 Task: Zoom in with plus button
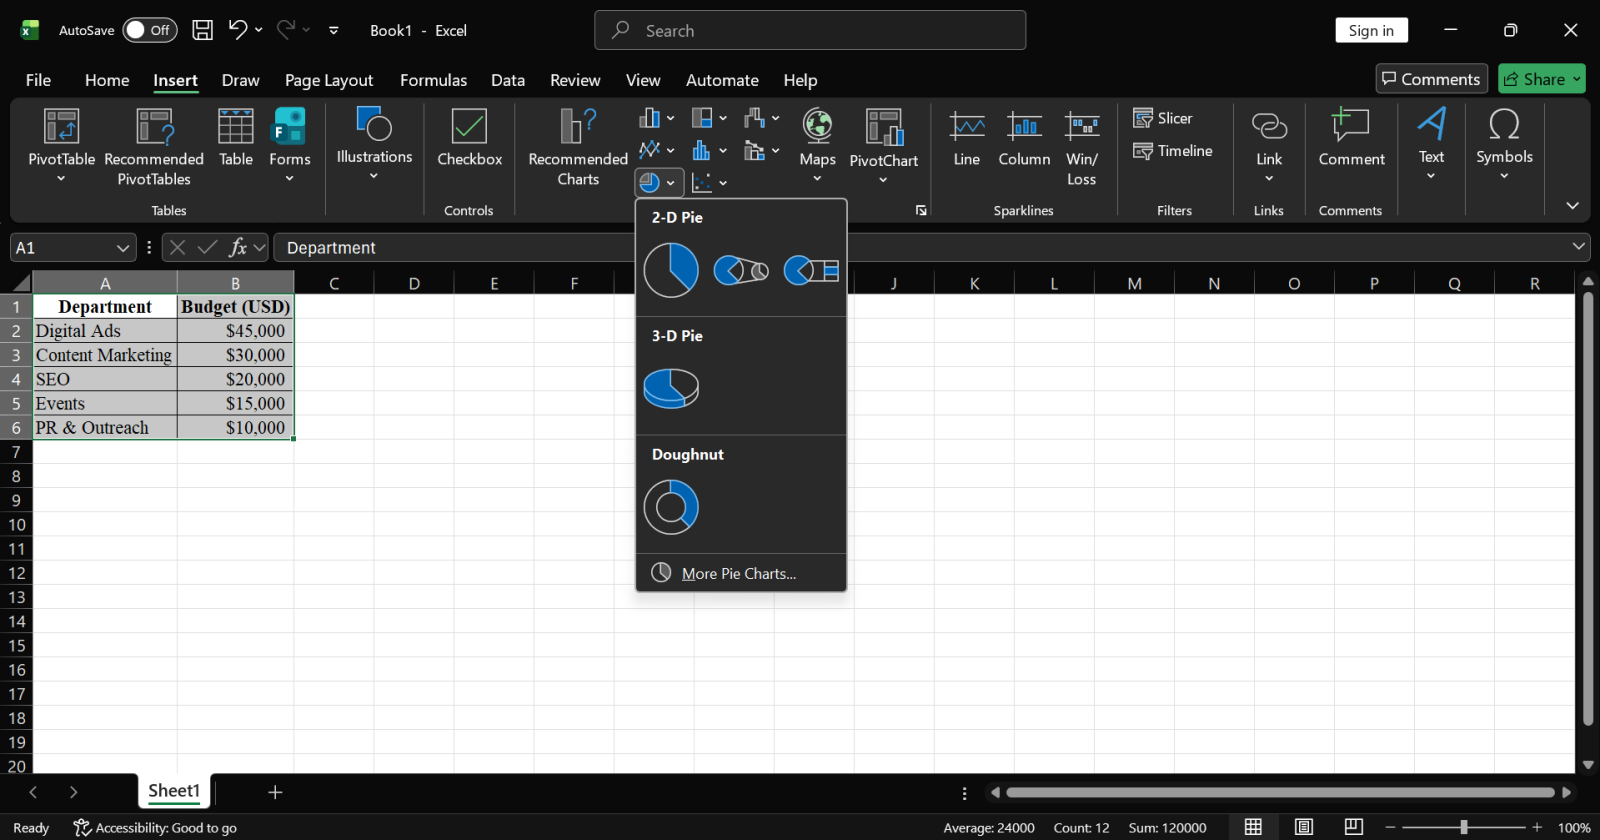point(1537,827)
